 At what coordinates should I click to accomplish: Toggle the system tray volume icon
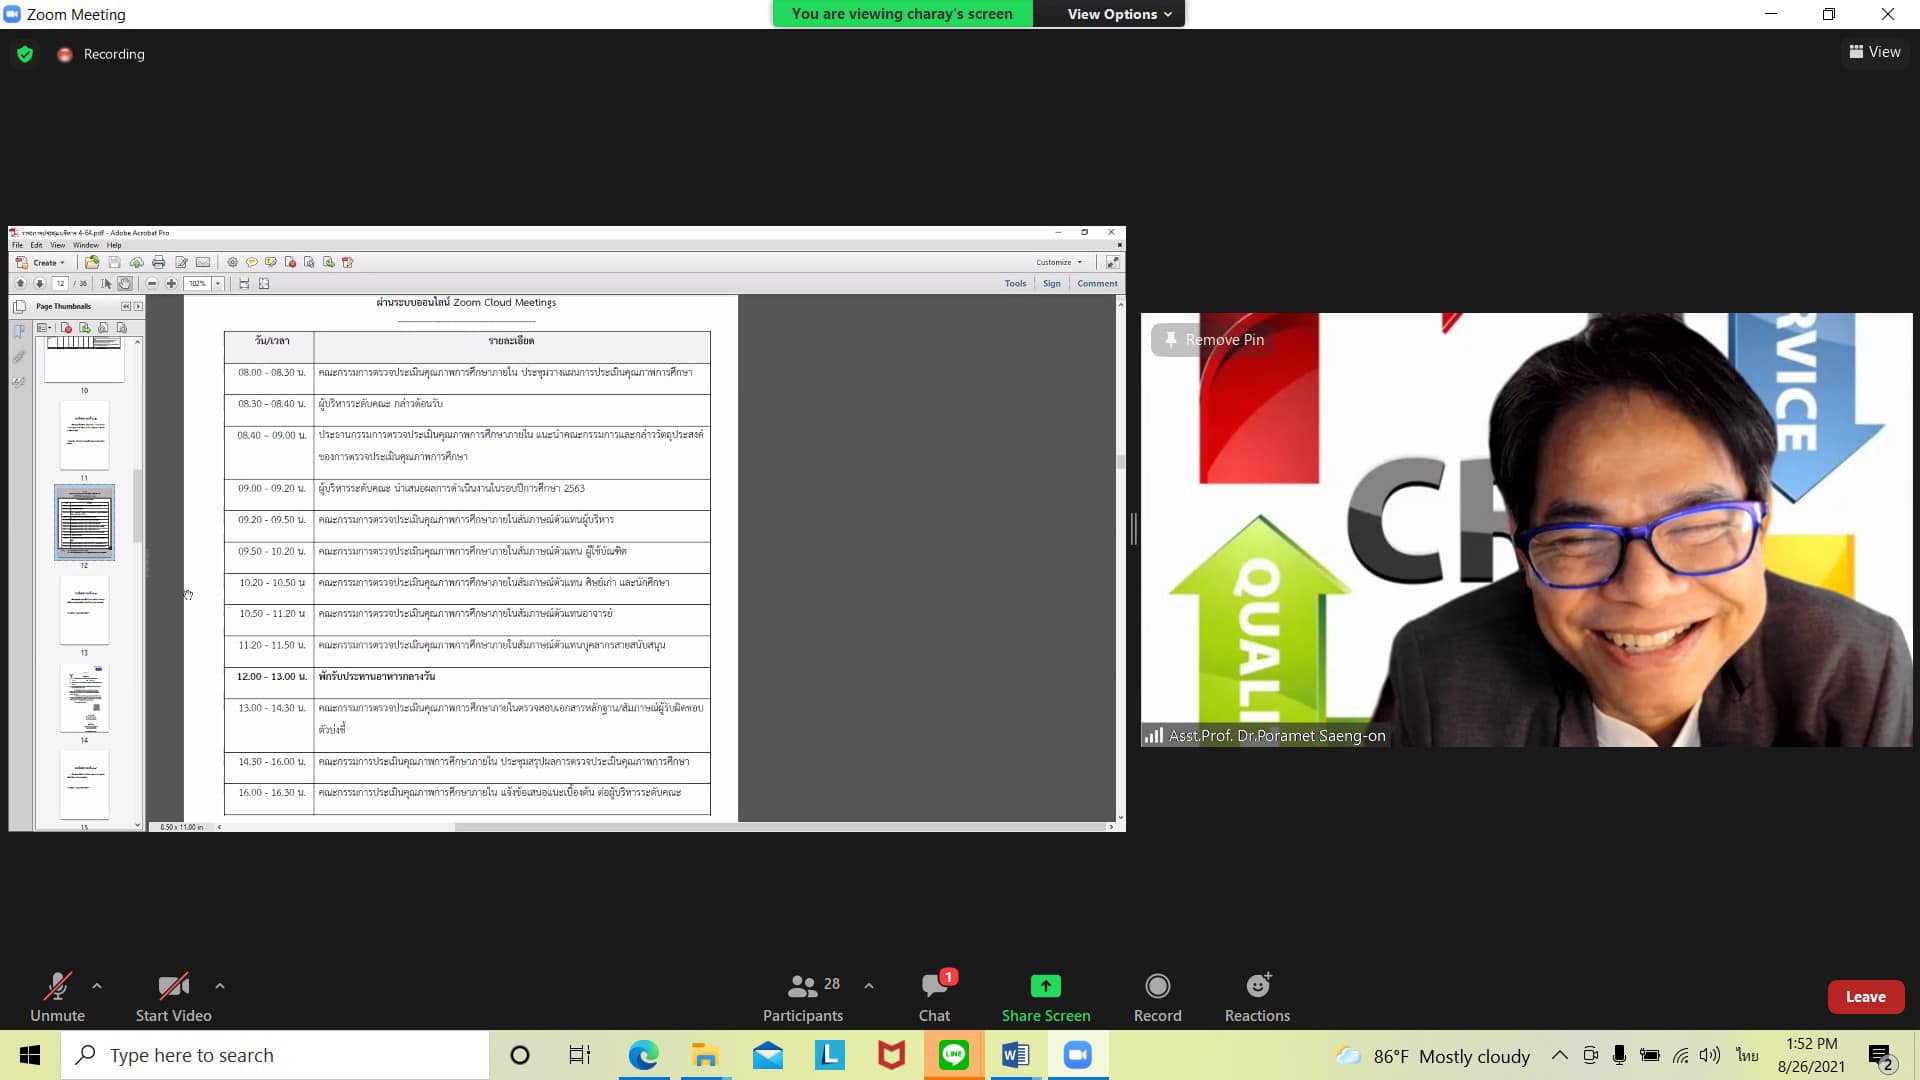point(1710,1055)
